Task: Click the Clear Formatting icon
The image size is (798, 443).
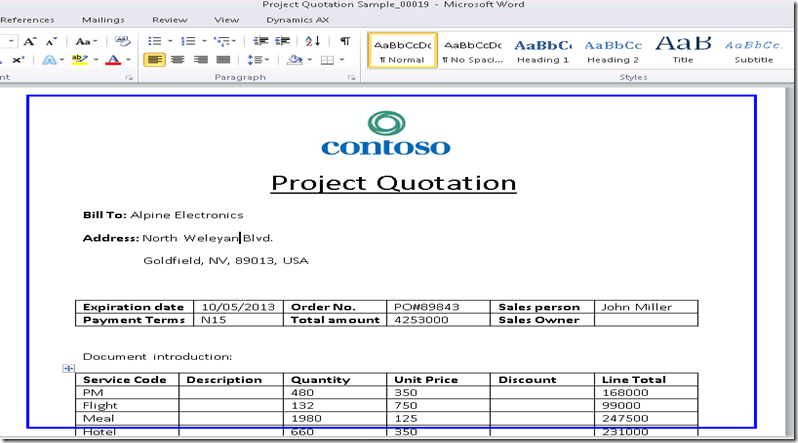Action: pyautogui.click(x=123, y=41)
